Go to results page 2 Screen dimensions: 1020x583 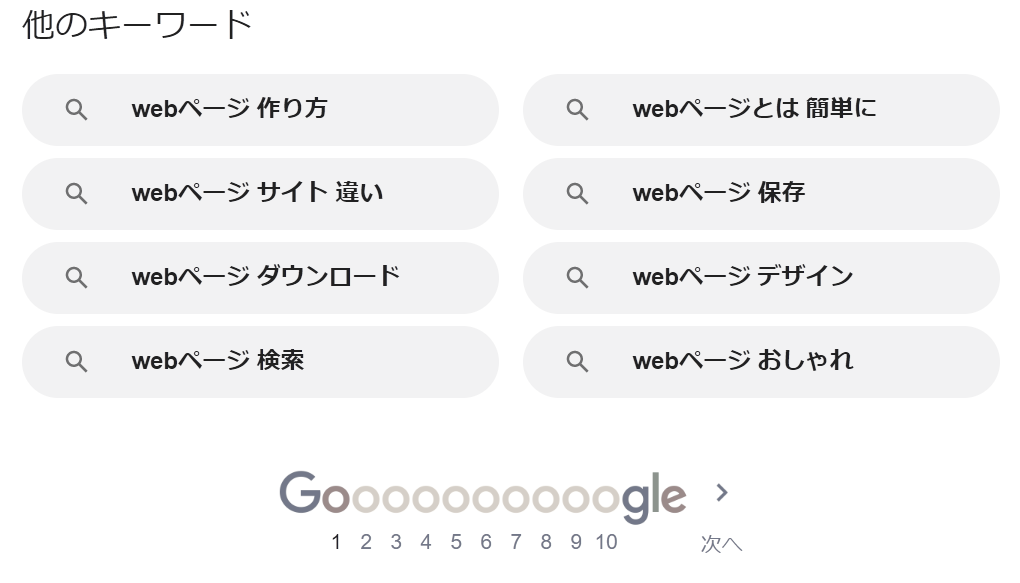click(366, 542)
